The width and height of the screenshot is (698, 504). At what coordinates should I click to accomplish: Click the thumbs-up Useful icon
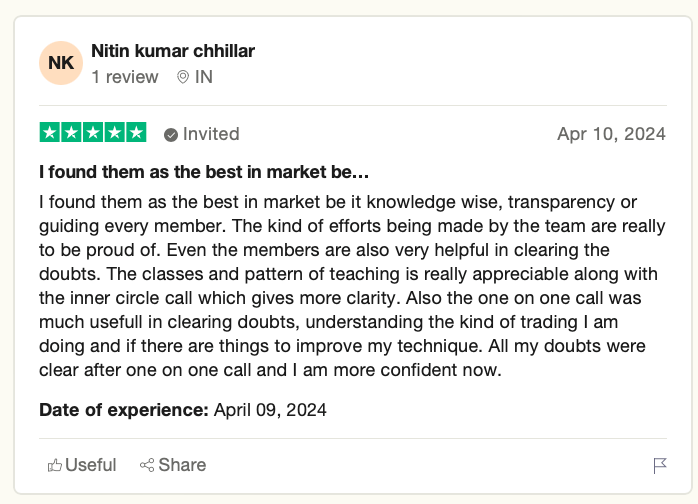[55, 465]
